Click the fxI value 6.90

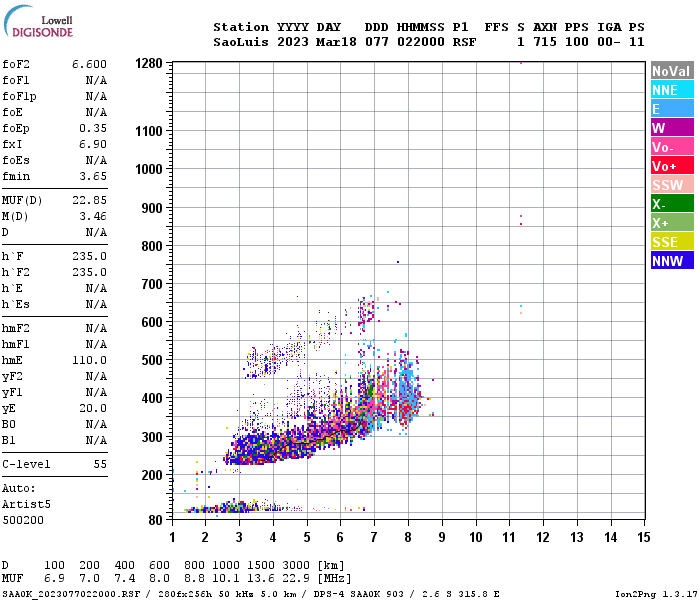pyautogui.click(x=93, y=144)
